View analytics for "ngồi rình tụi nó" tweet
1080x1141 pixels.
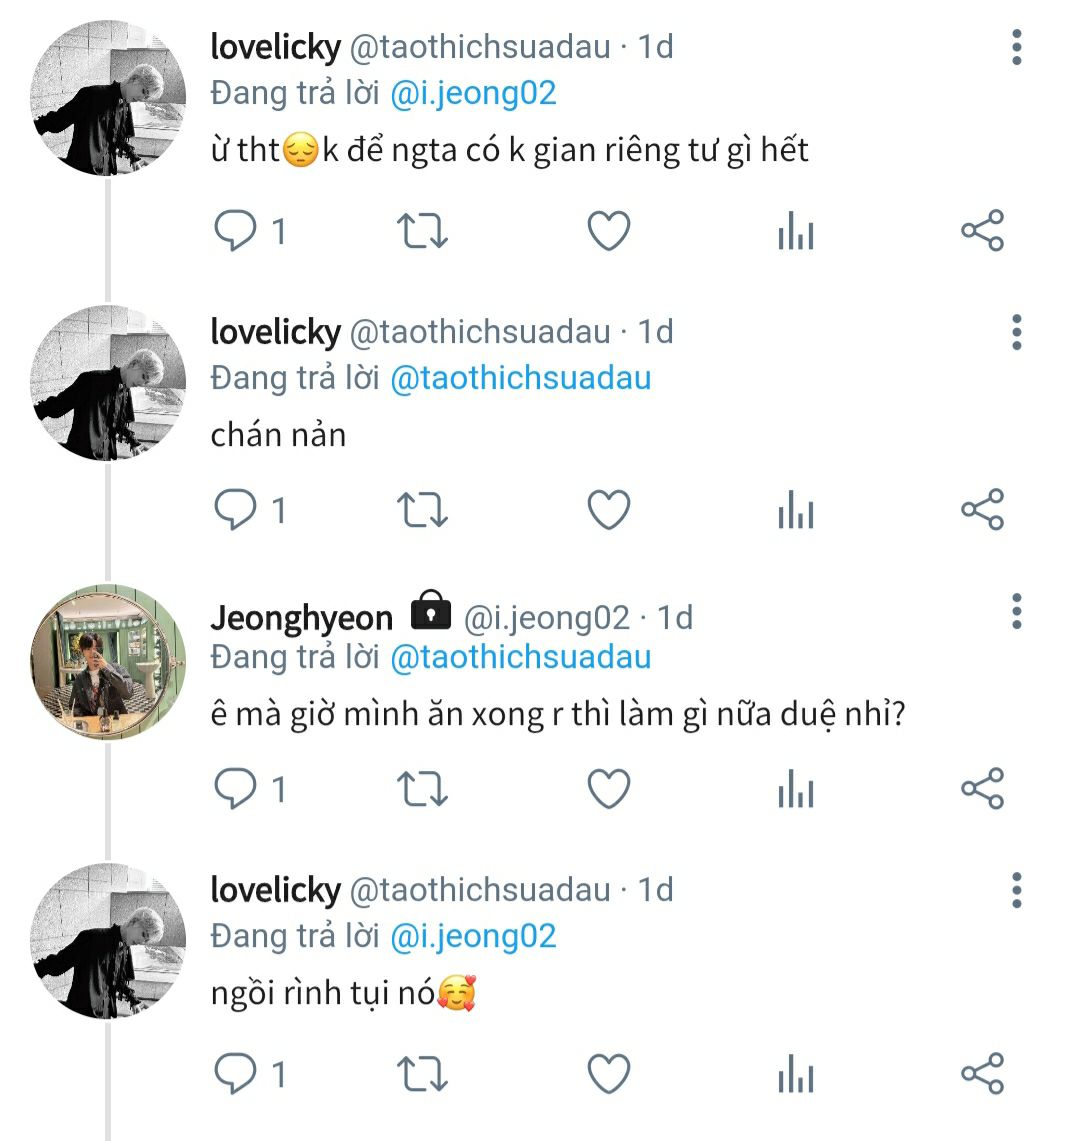click(x=796, y=1075)
